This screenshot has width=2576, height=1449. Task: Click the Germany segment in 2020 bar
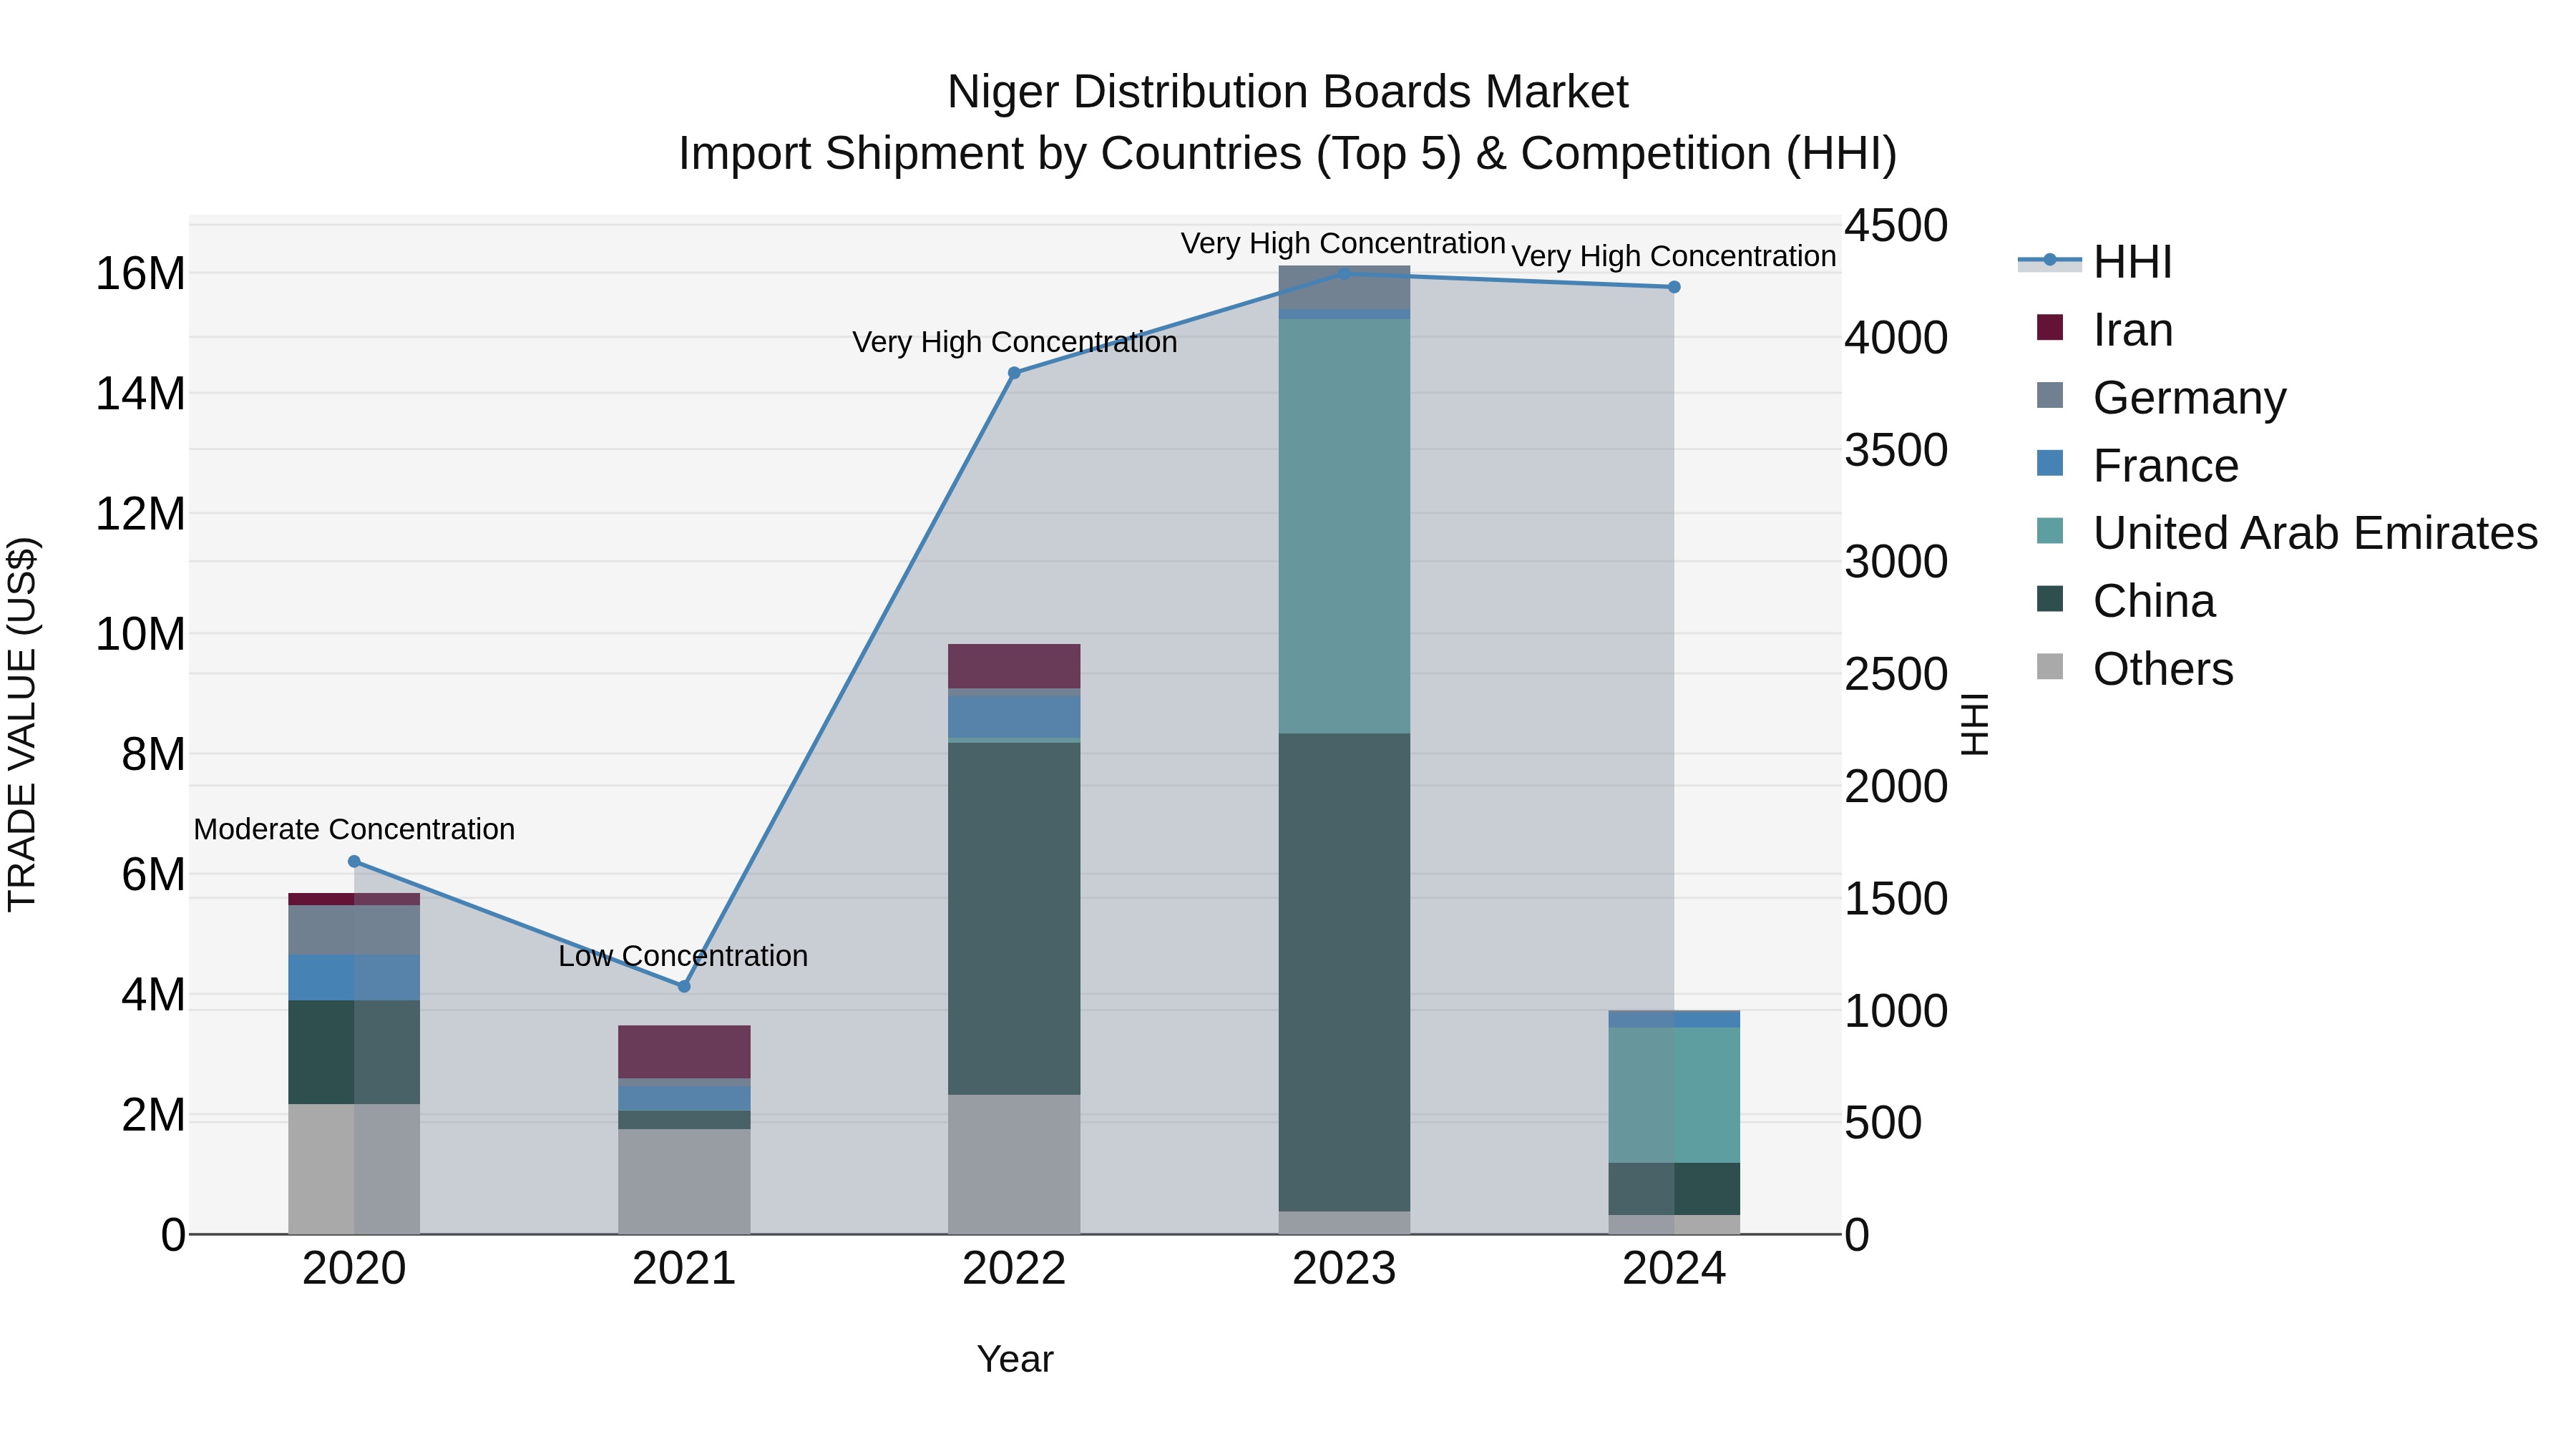[354, 930]
